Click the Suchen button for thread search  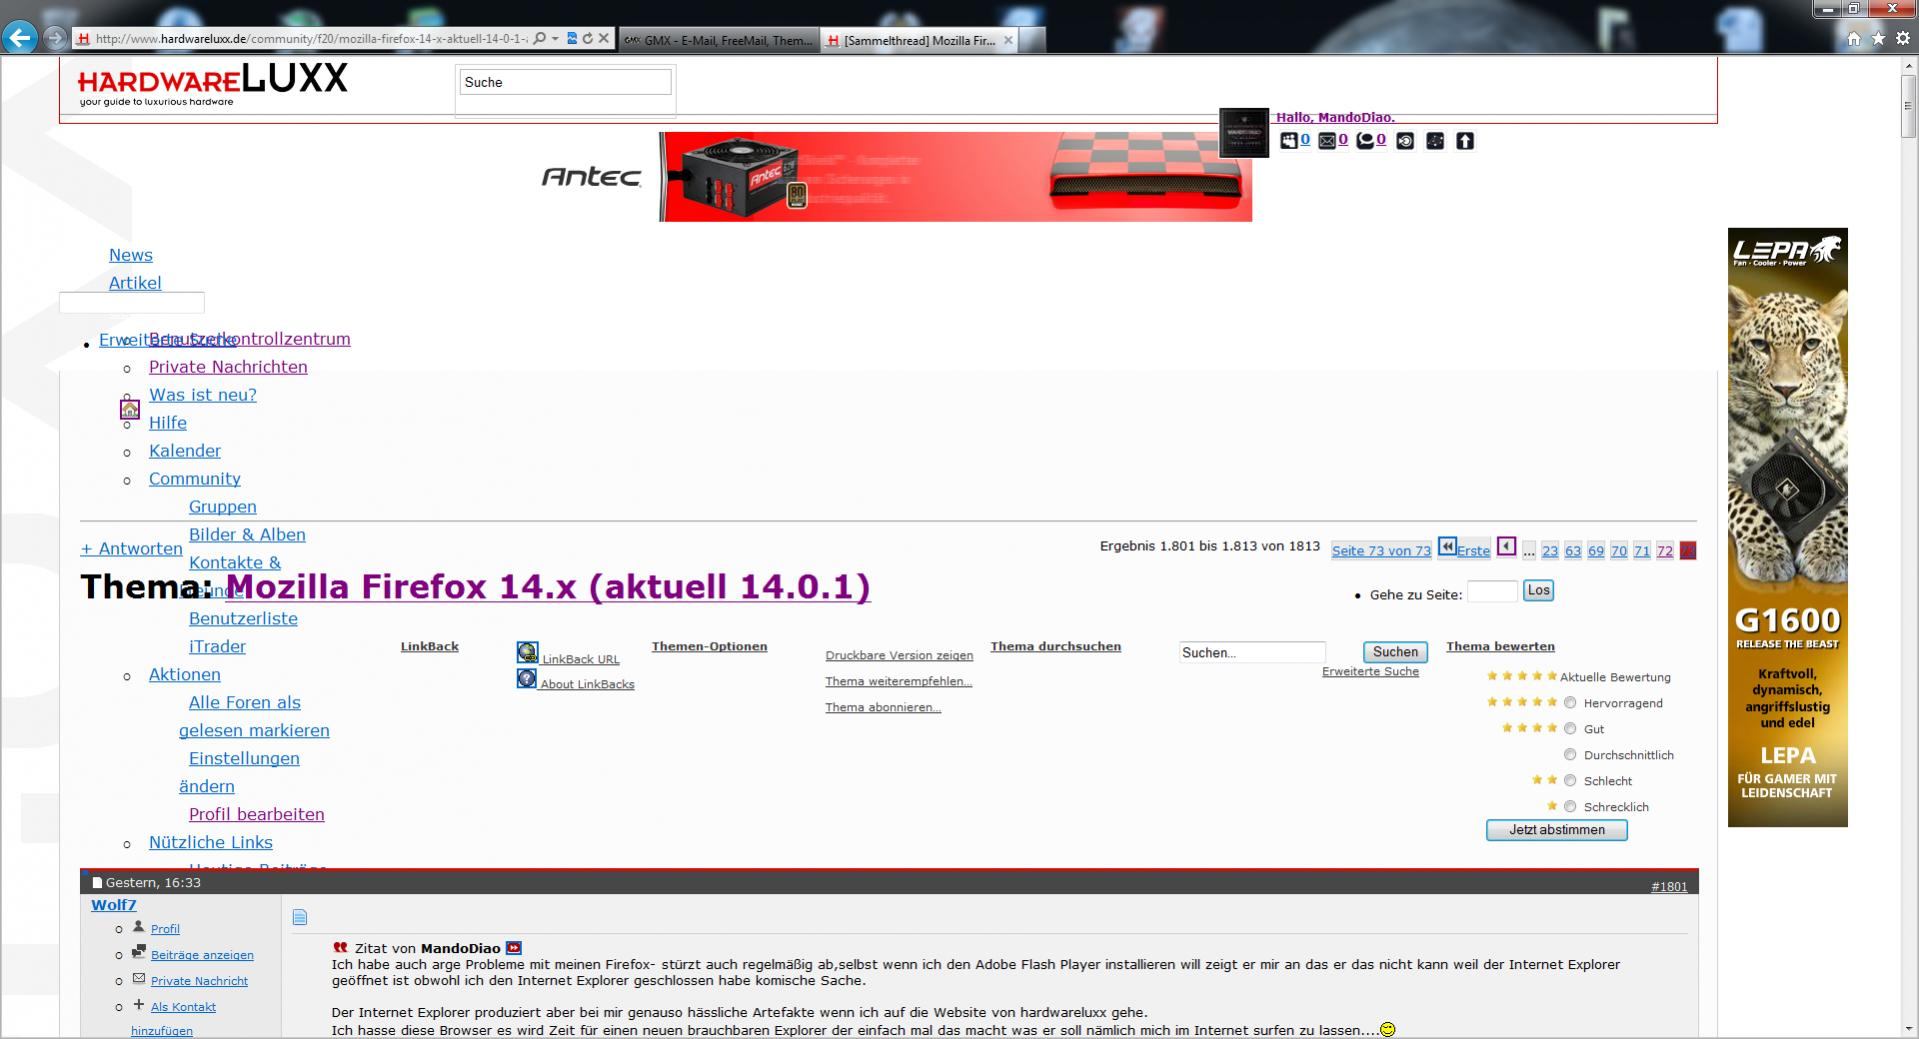click(x=1395, y=652)
